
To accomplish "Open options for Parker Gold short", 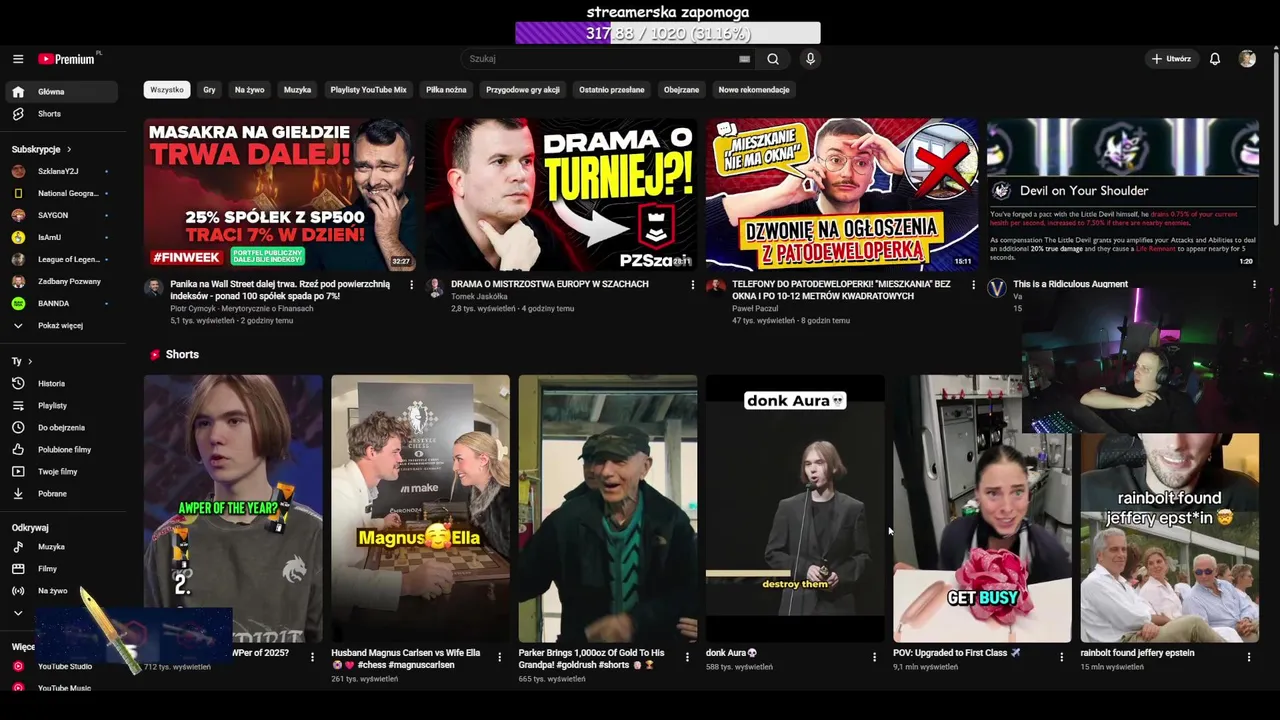I will [x=686, y=657].
